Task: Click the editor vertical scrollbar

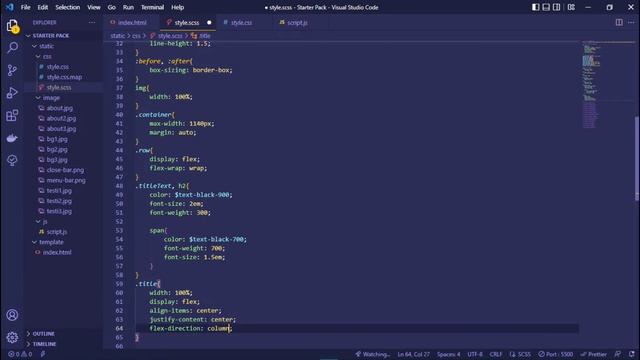Action: point(637,159)
